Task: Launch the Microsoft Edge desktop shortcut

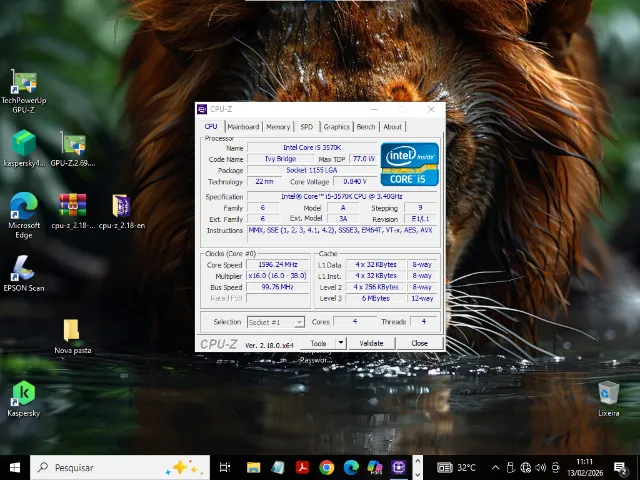Action: 24,215
